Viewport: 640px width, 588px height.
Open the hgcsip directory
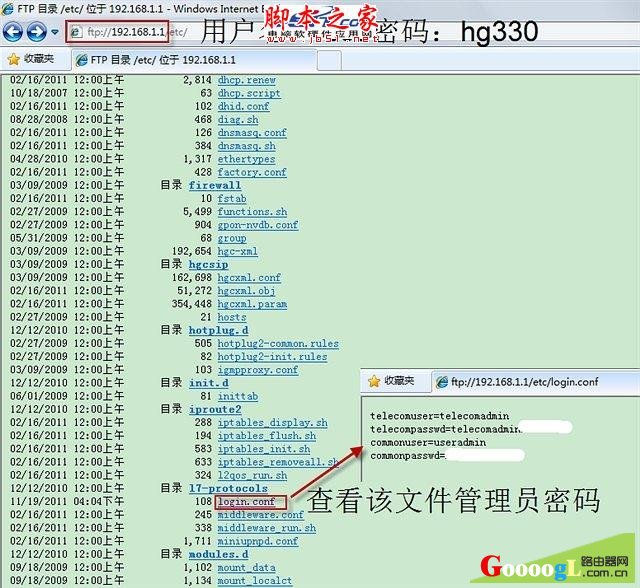[x=210, y=264]
